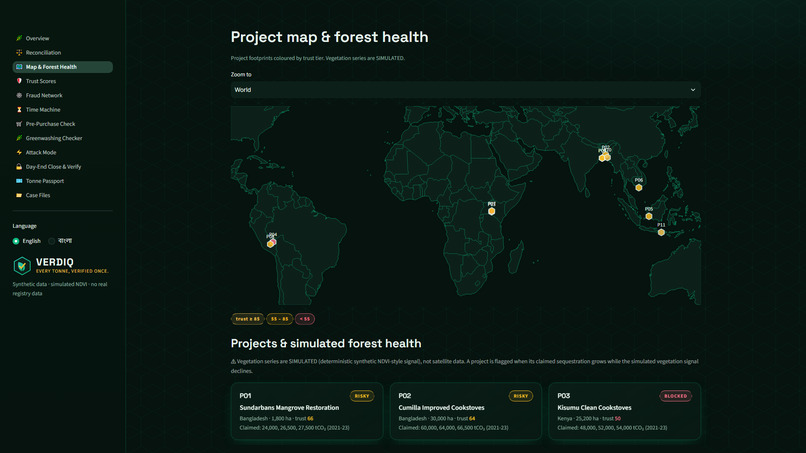Click the Pre-Purchase Check cart icon

tap(19, 124)
